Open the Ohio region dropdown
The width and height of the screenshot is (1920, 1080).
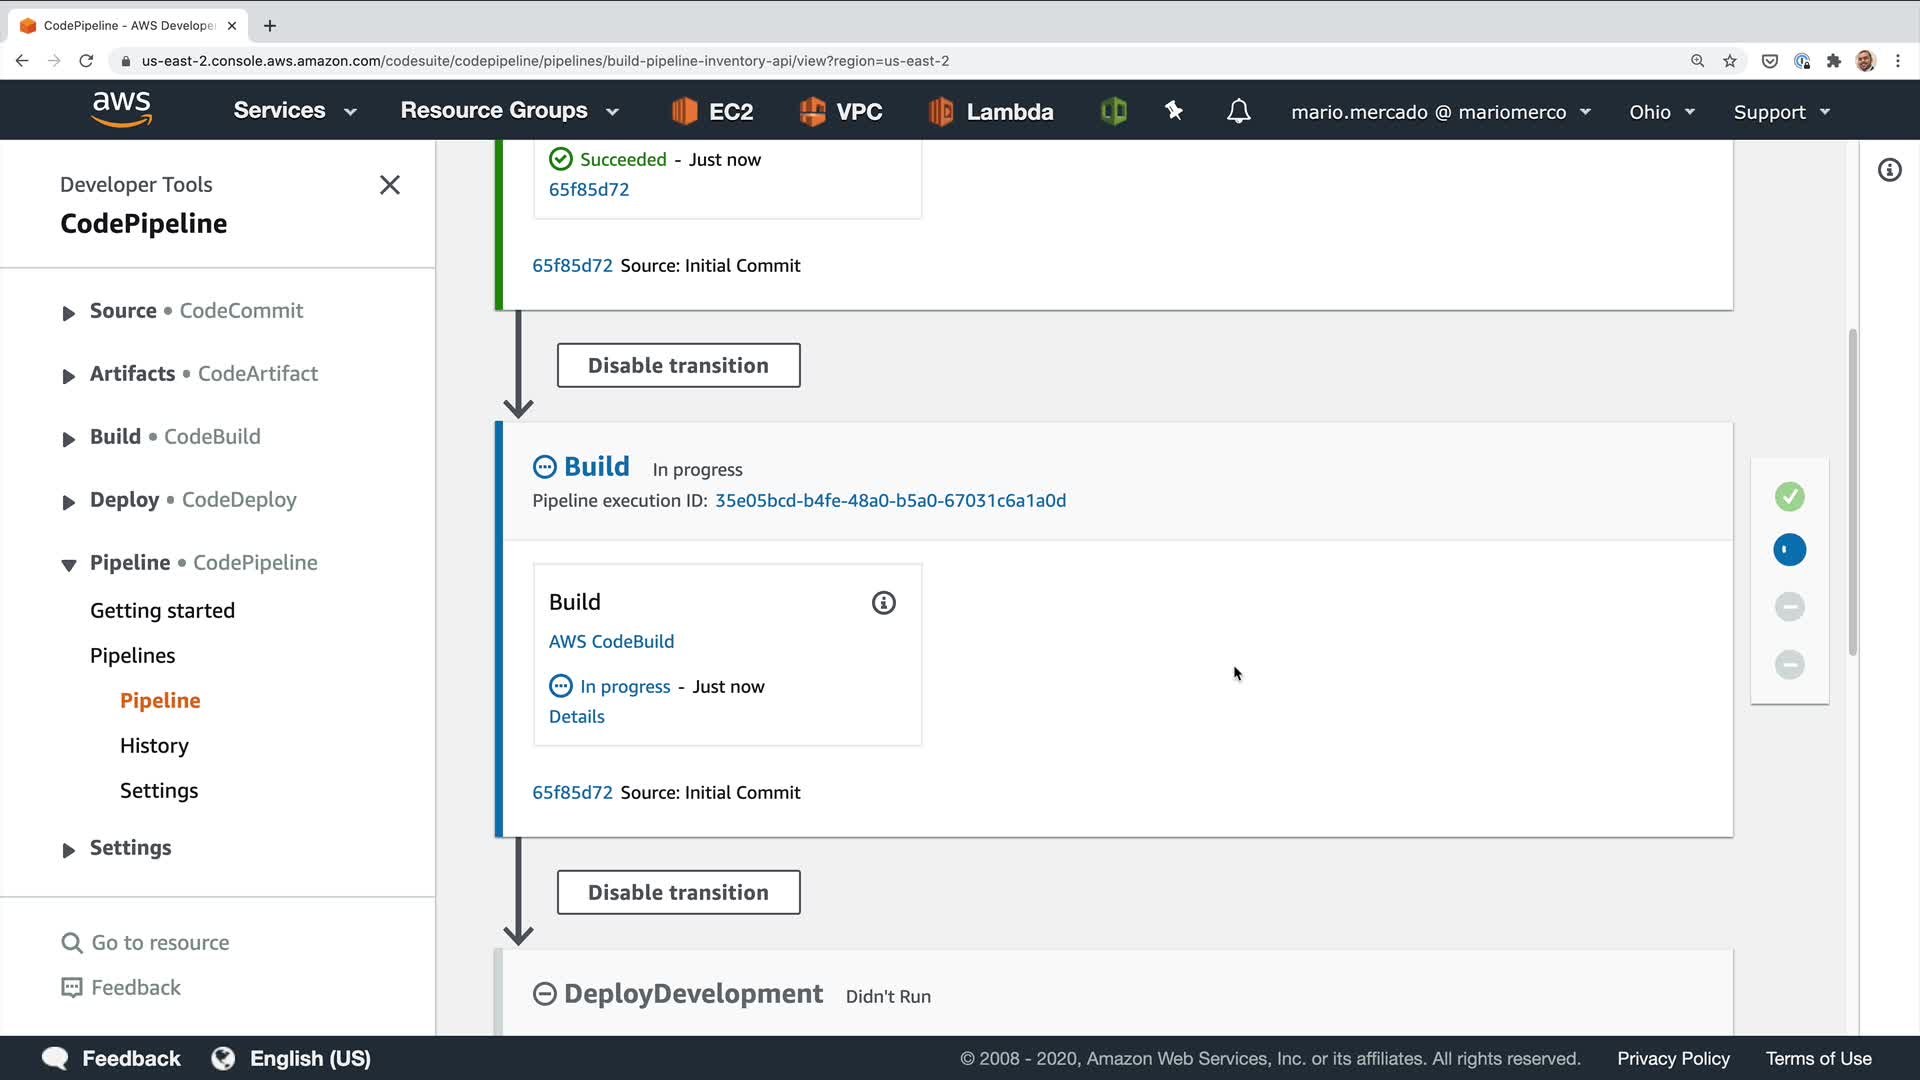tap(1661, 112)
